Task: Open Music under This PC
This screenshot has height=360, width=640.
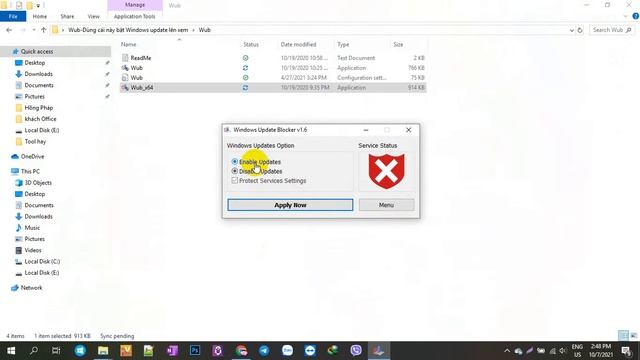Action: point(32,228)
